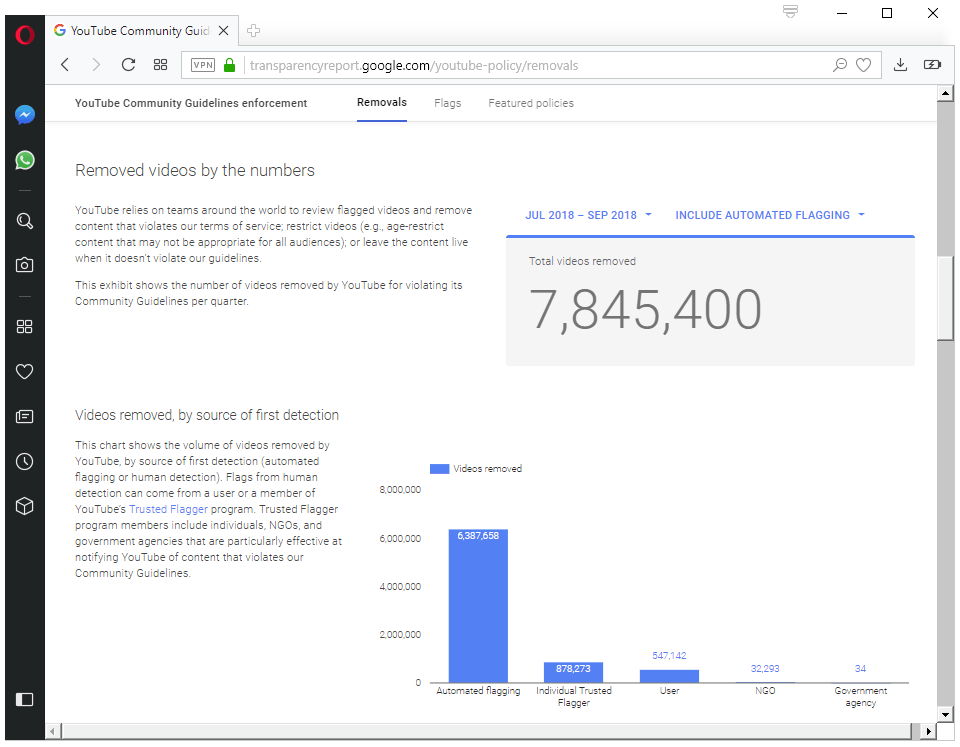
Task: Click the Automated flagging bar
Action: click(x=478, y=606)
